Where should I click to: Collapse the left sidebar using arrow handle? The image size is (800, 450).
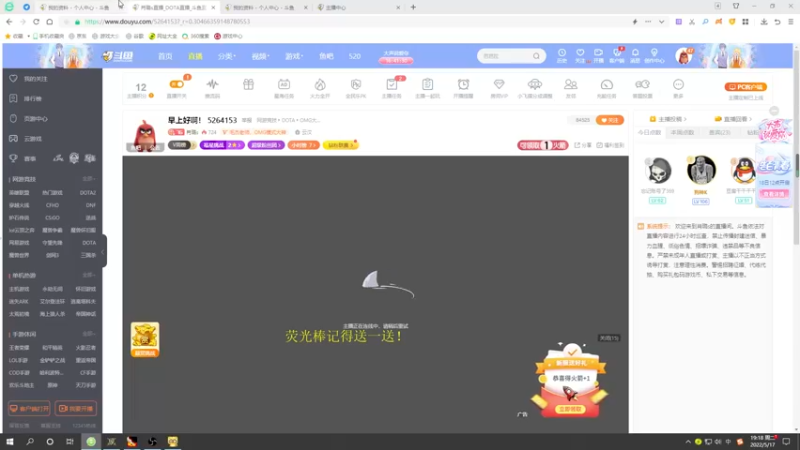[104, 251]
